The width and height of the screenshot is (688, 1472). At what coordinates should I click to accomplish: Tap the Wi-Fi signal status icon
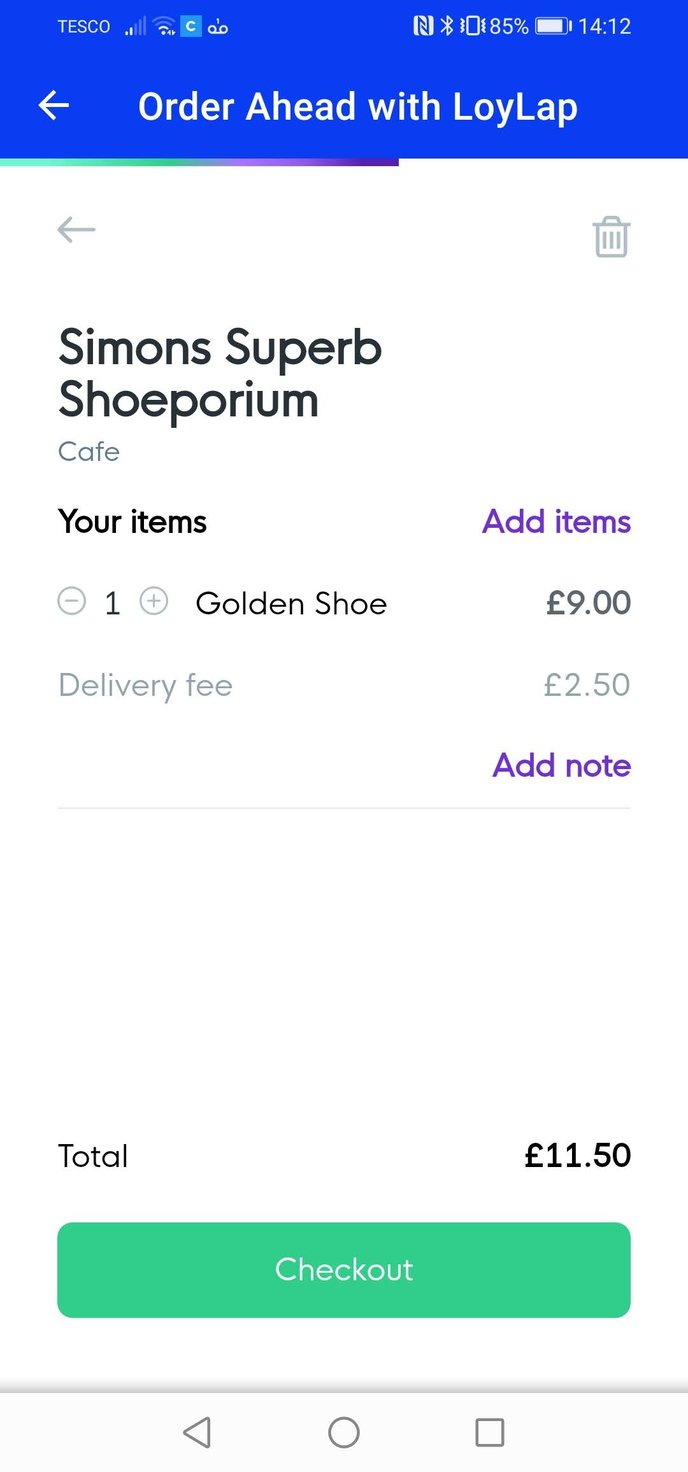point(164,27)
